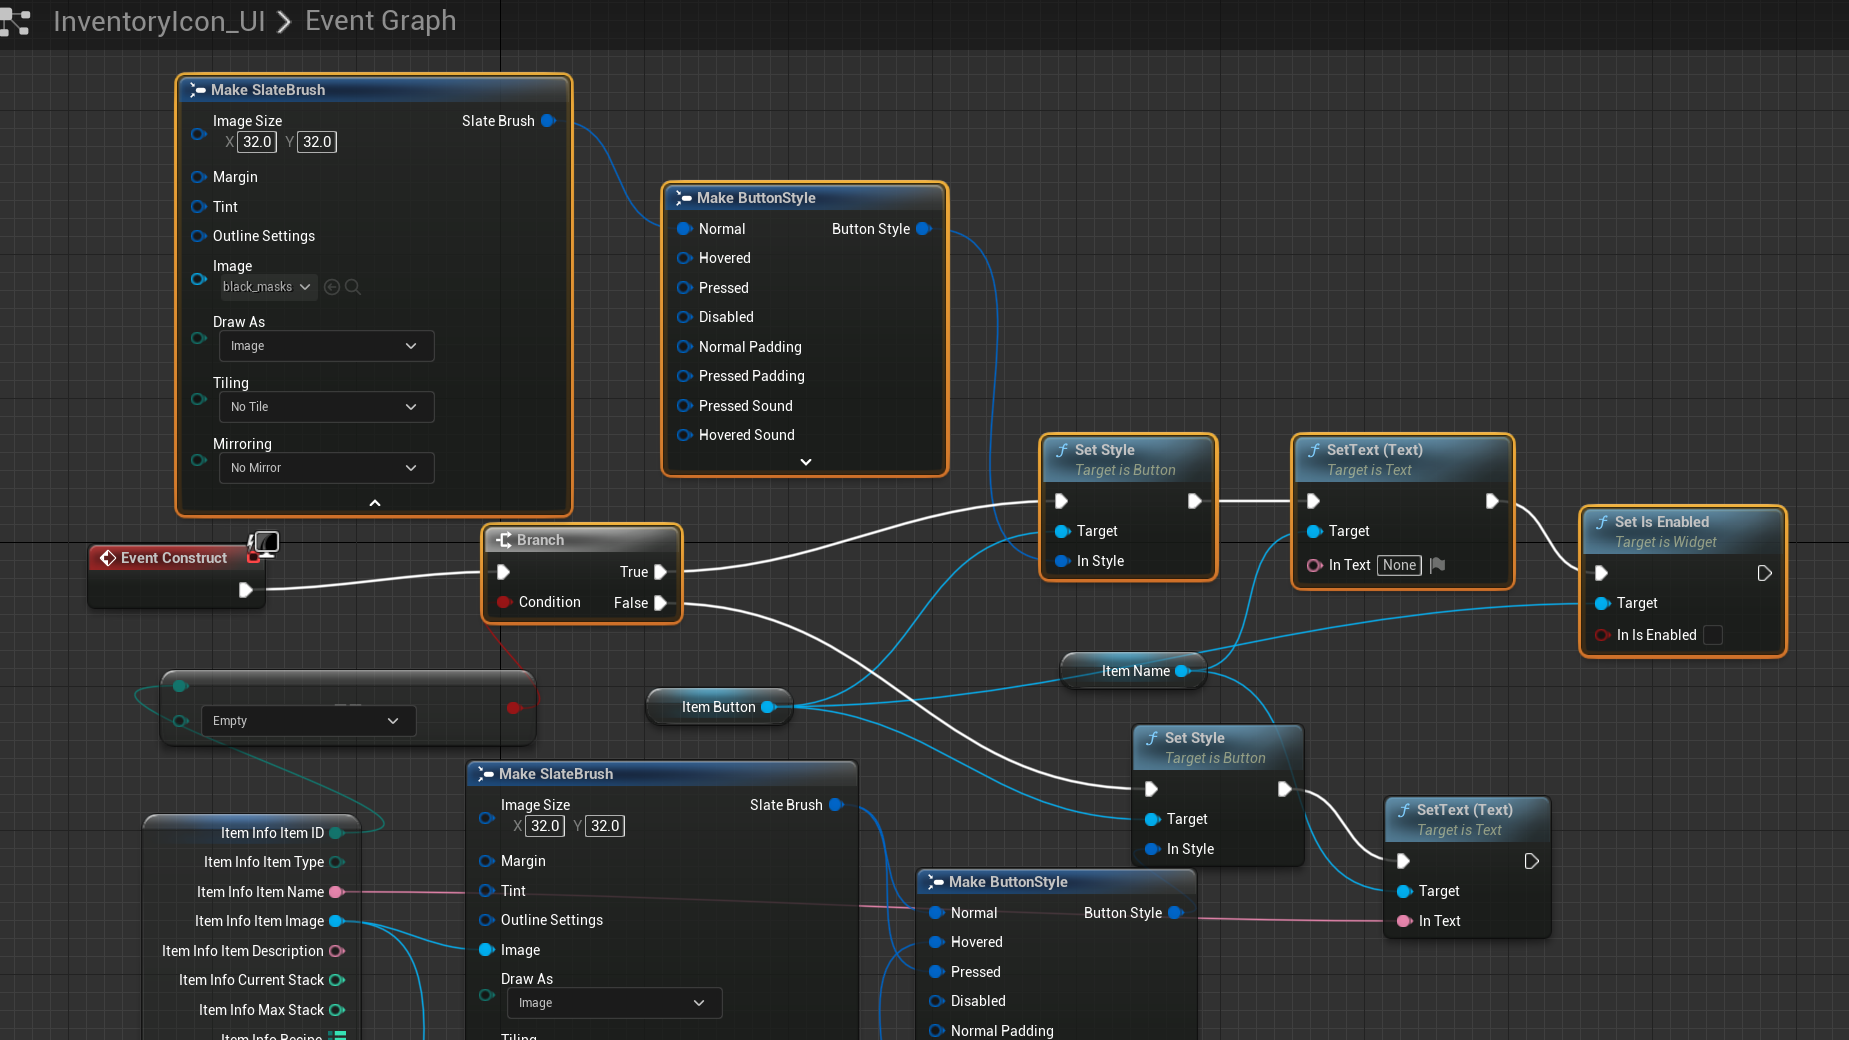The height and width of the screenshot is (1040, 1849).
Task: Click the Item Button variable output pin
Action: click(768, 707)
